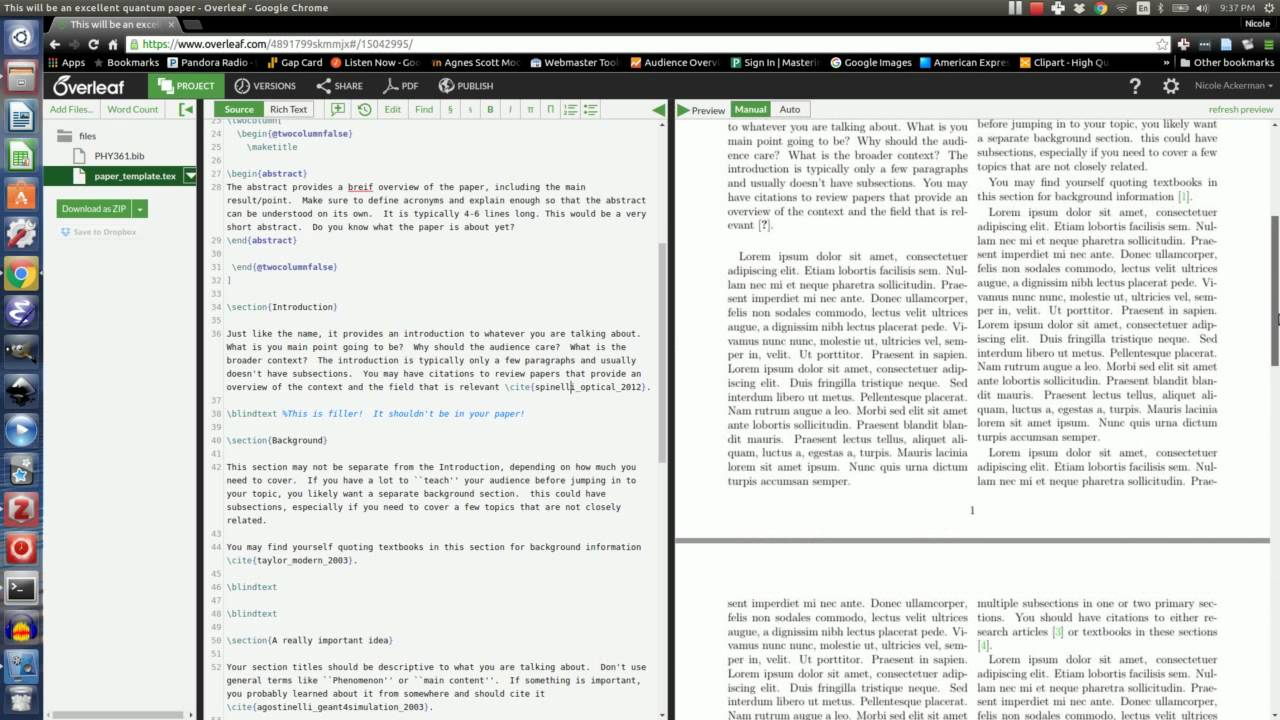Insert bulleted list
Viewport: 1280px width, 720px height.
(590, 109)
